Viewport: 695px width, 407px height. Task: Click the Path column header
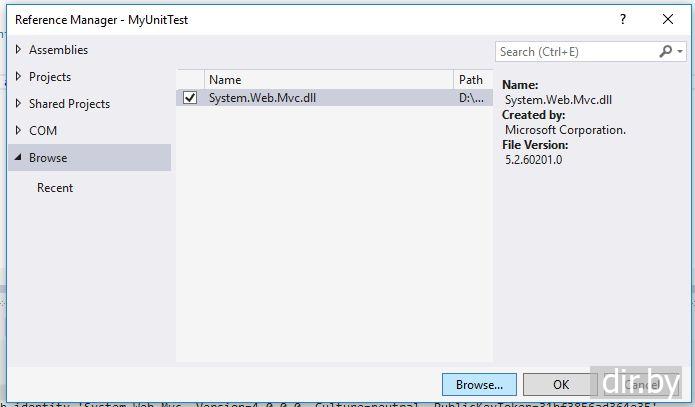pos(472,80)
